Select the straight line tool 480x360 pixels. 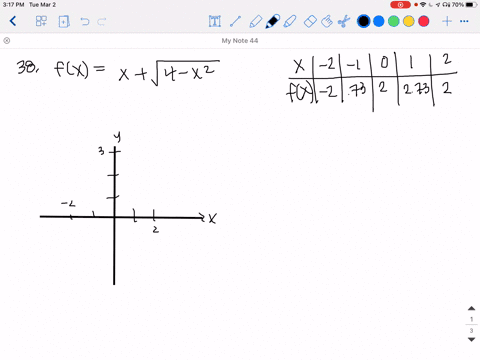coord(235,21)
